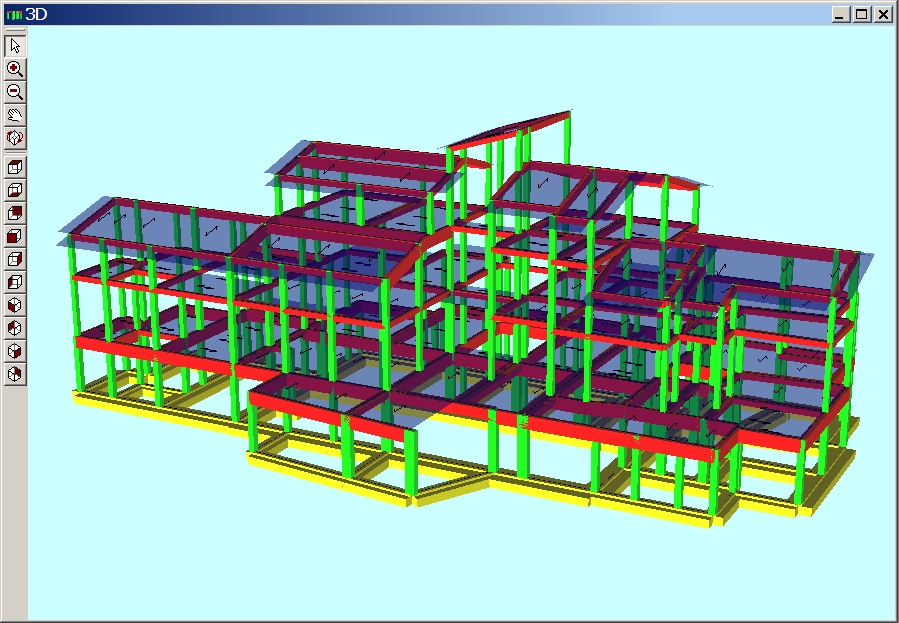899x623 pixels.
Task: Select cube view with red left face
Action: tap(15, 282)
